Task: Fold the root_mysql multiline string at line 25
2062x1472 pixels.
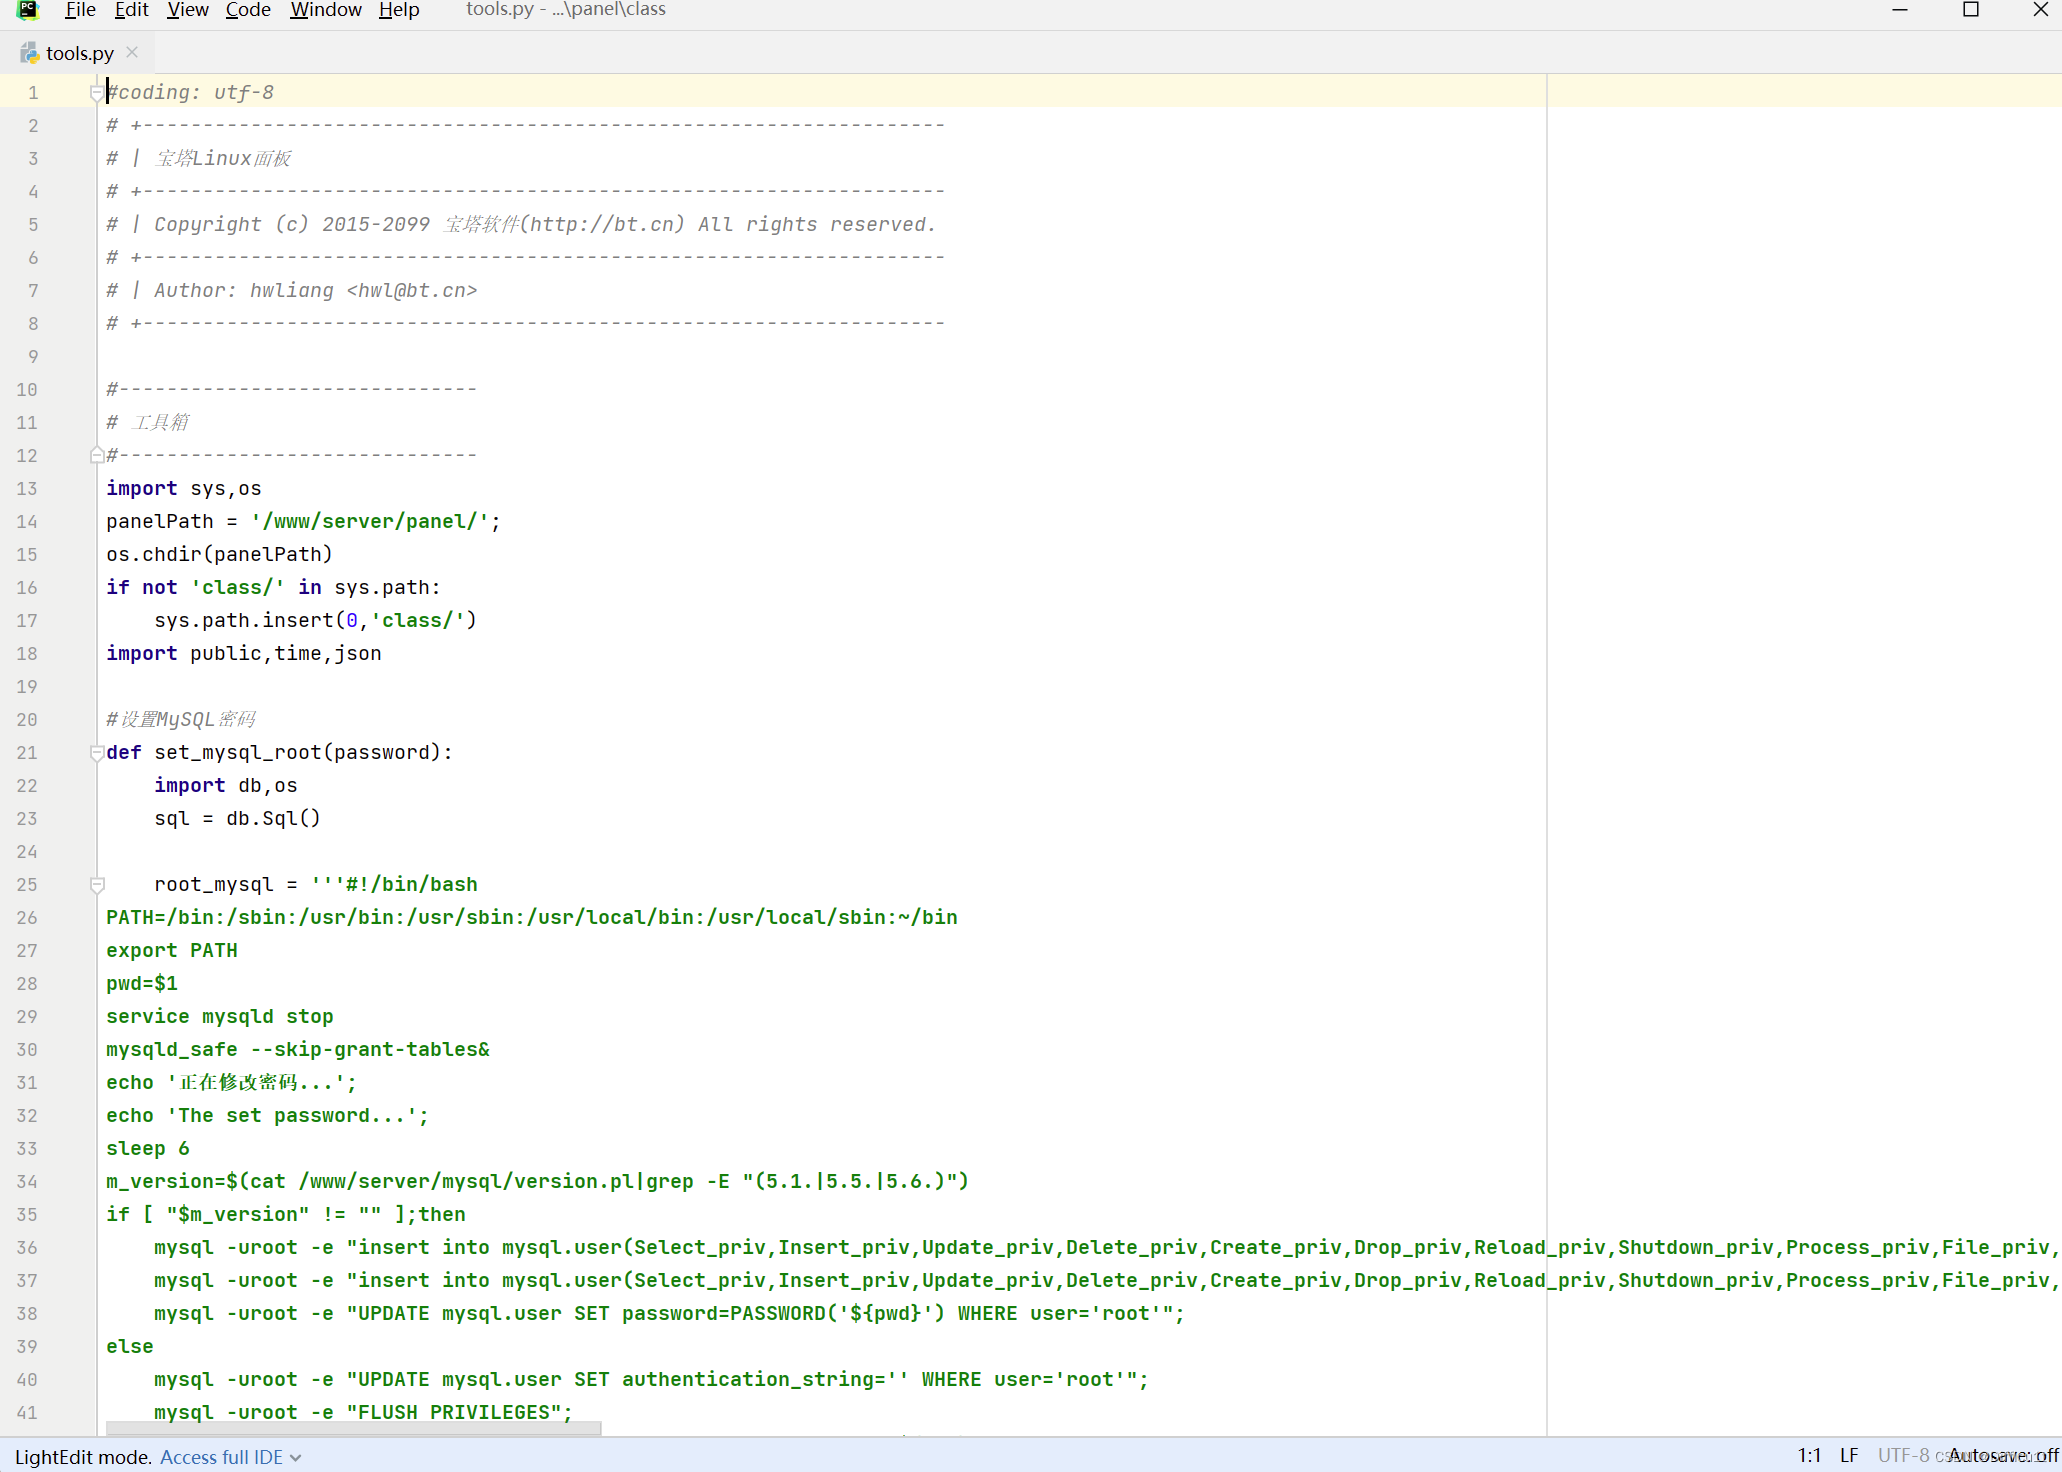Action: point(97,884)
